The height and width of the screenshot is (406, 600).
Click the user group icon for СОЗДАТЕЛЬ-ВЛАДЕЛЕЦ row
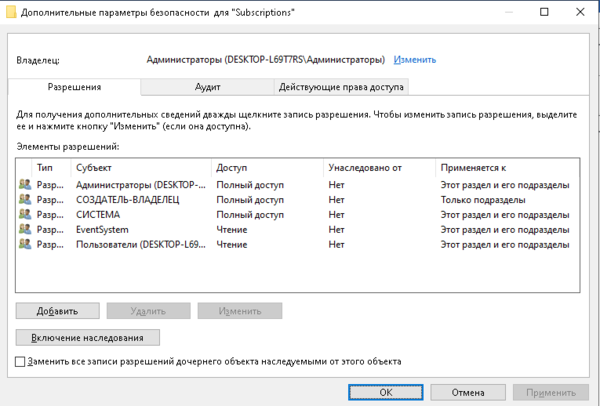[x=25, y=200]
